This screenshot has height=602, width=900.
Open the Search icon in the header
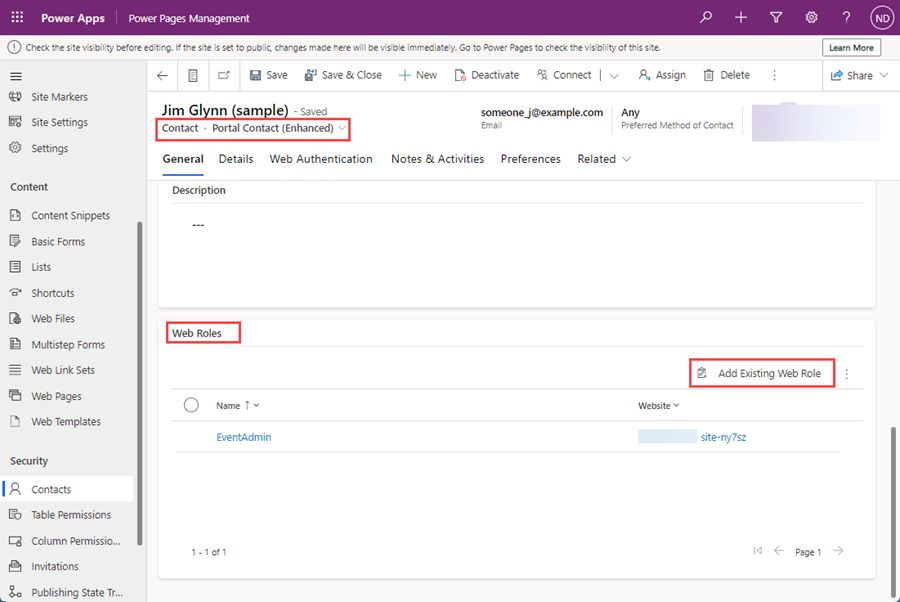pyautogui.click(x=706, y=17)
